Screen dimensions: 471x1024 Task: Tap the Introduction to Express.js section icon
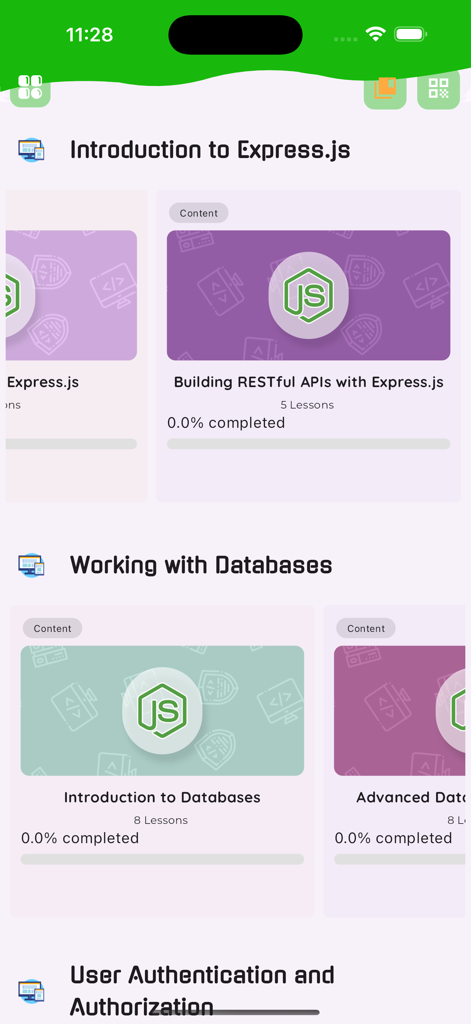tap(31, 150)
